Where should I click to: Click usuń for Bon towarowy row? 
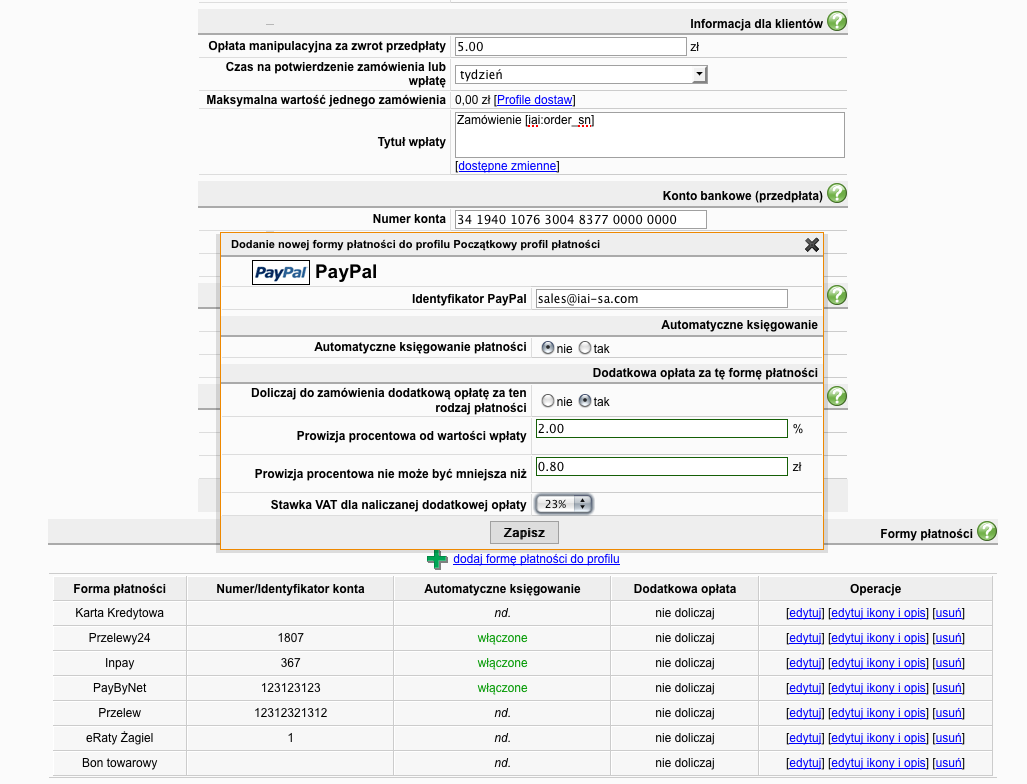point(948,762)
